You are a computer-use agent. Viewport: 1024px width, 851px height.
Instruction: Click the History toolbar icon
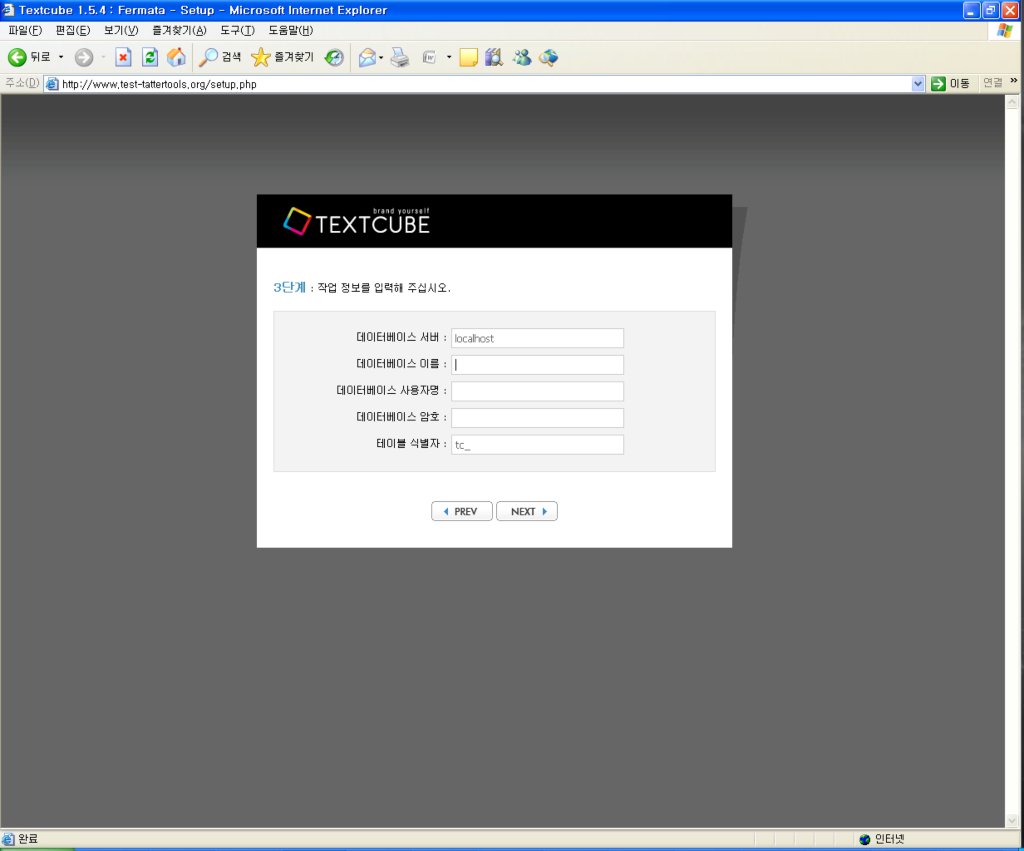click(334, 57)
